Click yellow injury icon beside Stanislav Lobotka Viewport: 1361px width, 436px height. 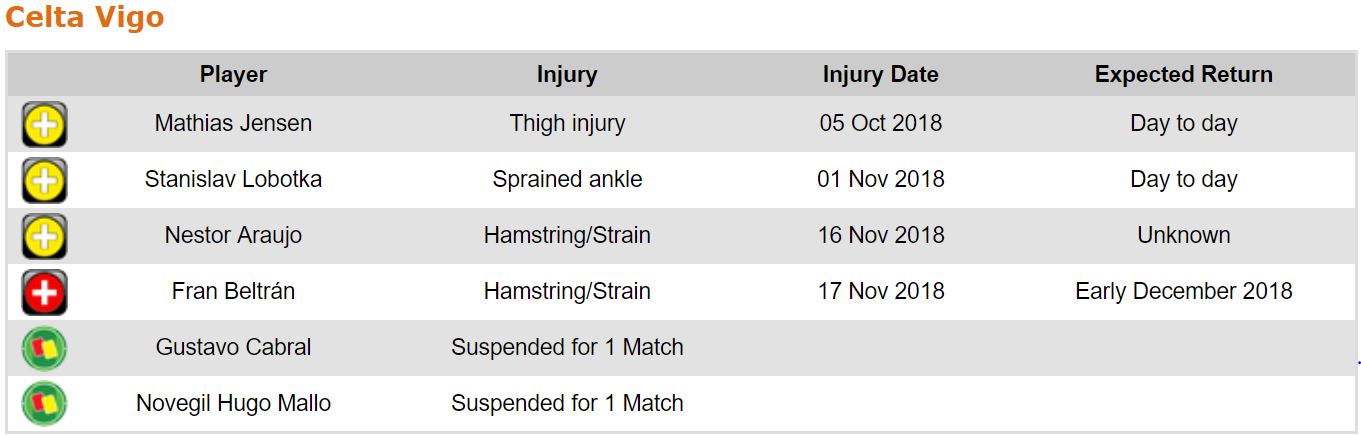(x=44, y=181)
